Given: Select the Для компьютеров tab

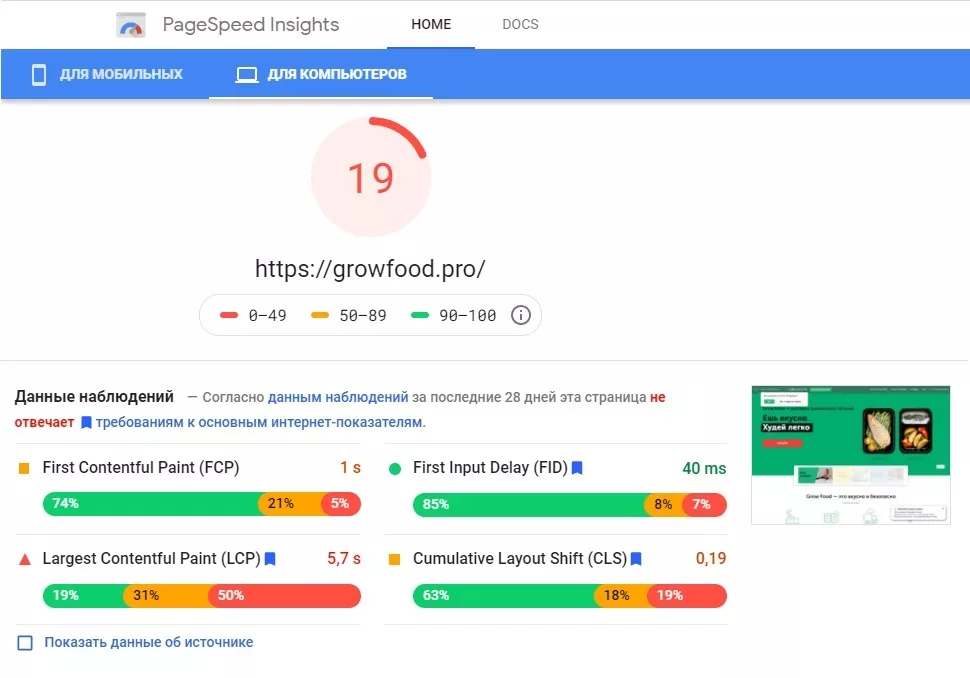Looking at the screenshot, I should coord(321,74).
